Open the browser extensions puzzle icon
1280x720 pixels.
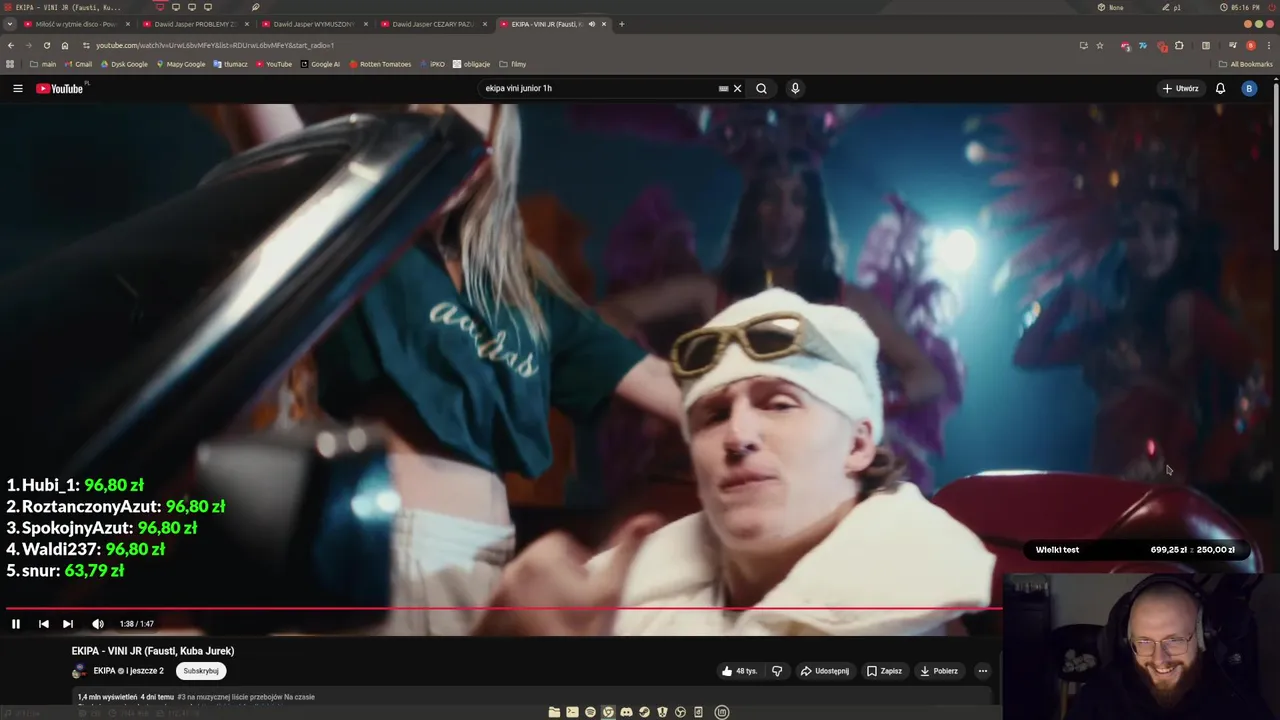[1179, 45]
